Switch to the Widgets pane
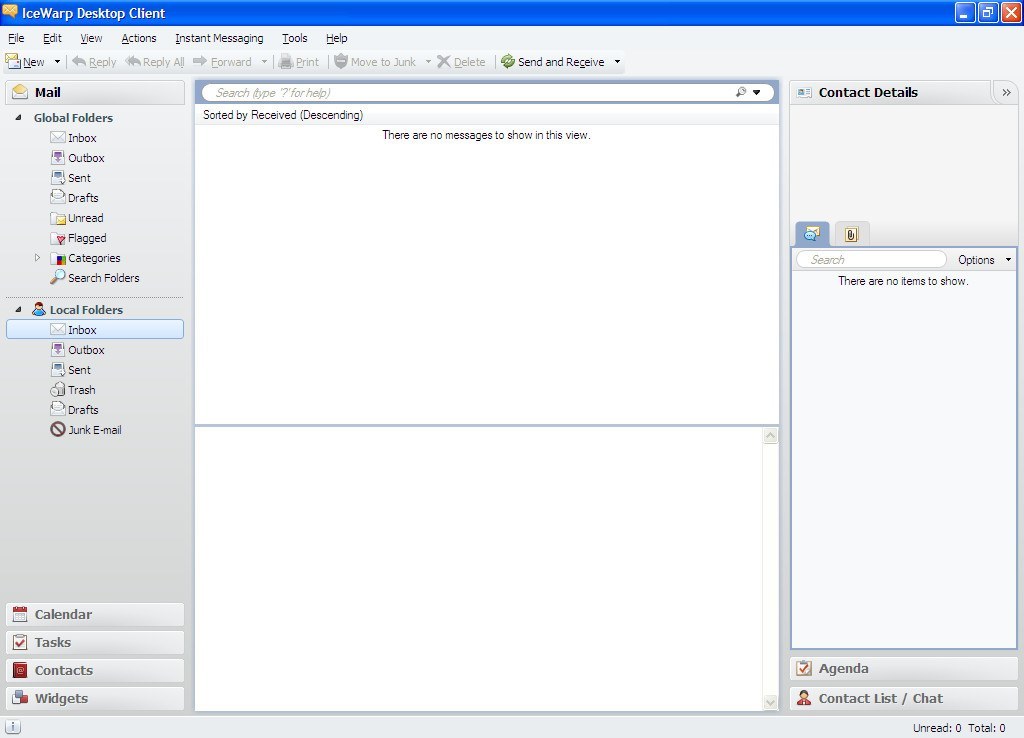The width and height of the screenshot is (1024, 738). (95, 699)
